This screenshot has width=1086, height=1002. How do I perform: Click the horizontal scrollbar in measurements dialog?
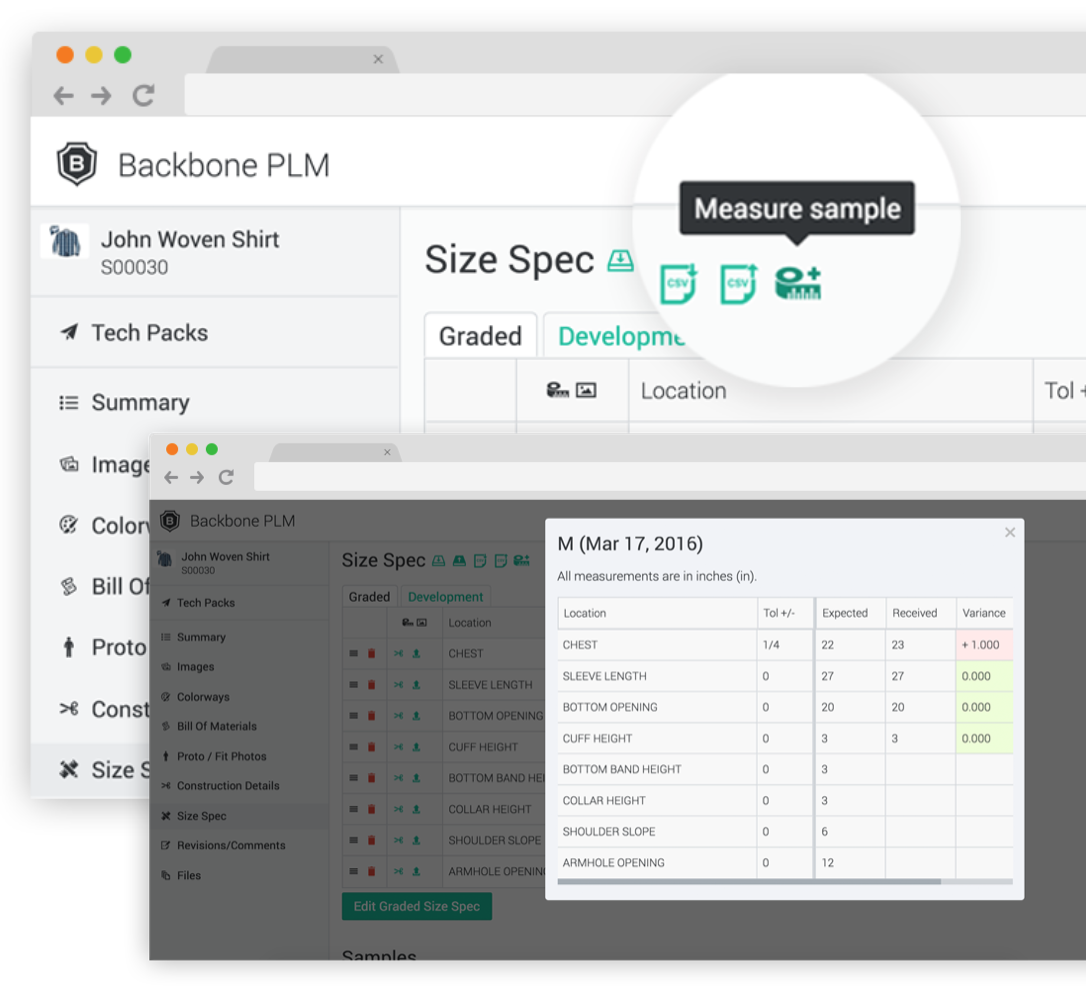pyautogui.click(x=749, y=882)
